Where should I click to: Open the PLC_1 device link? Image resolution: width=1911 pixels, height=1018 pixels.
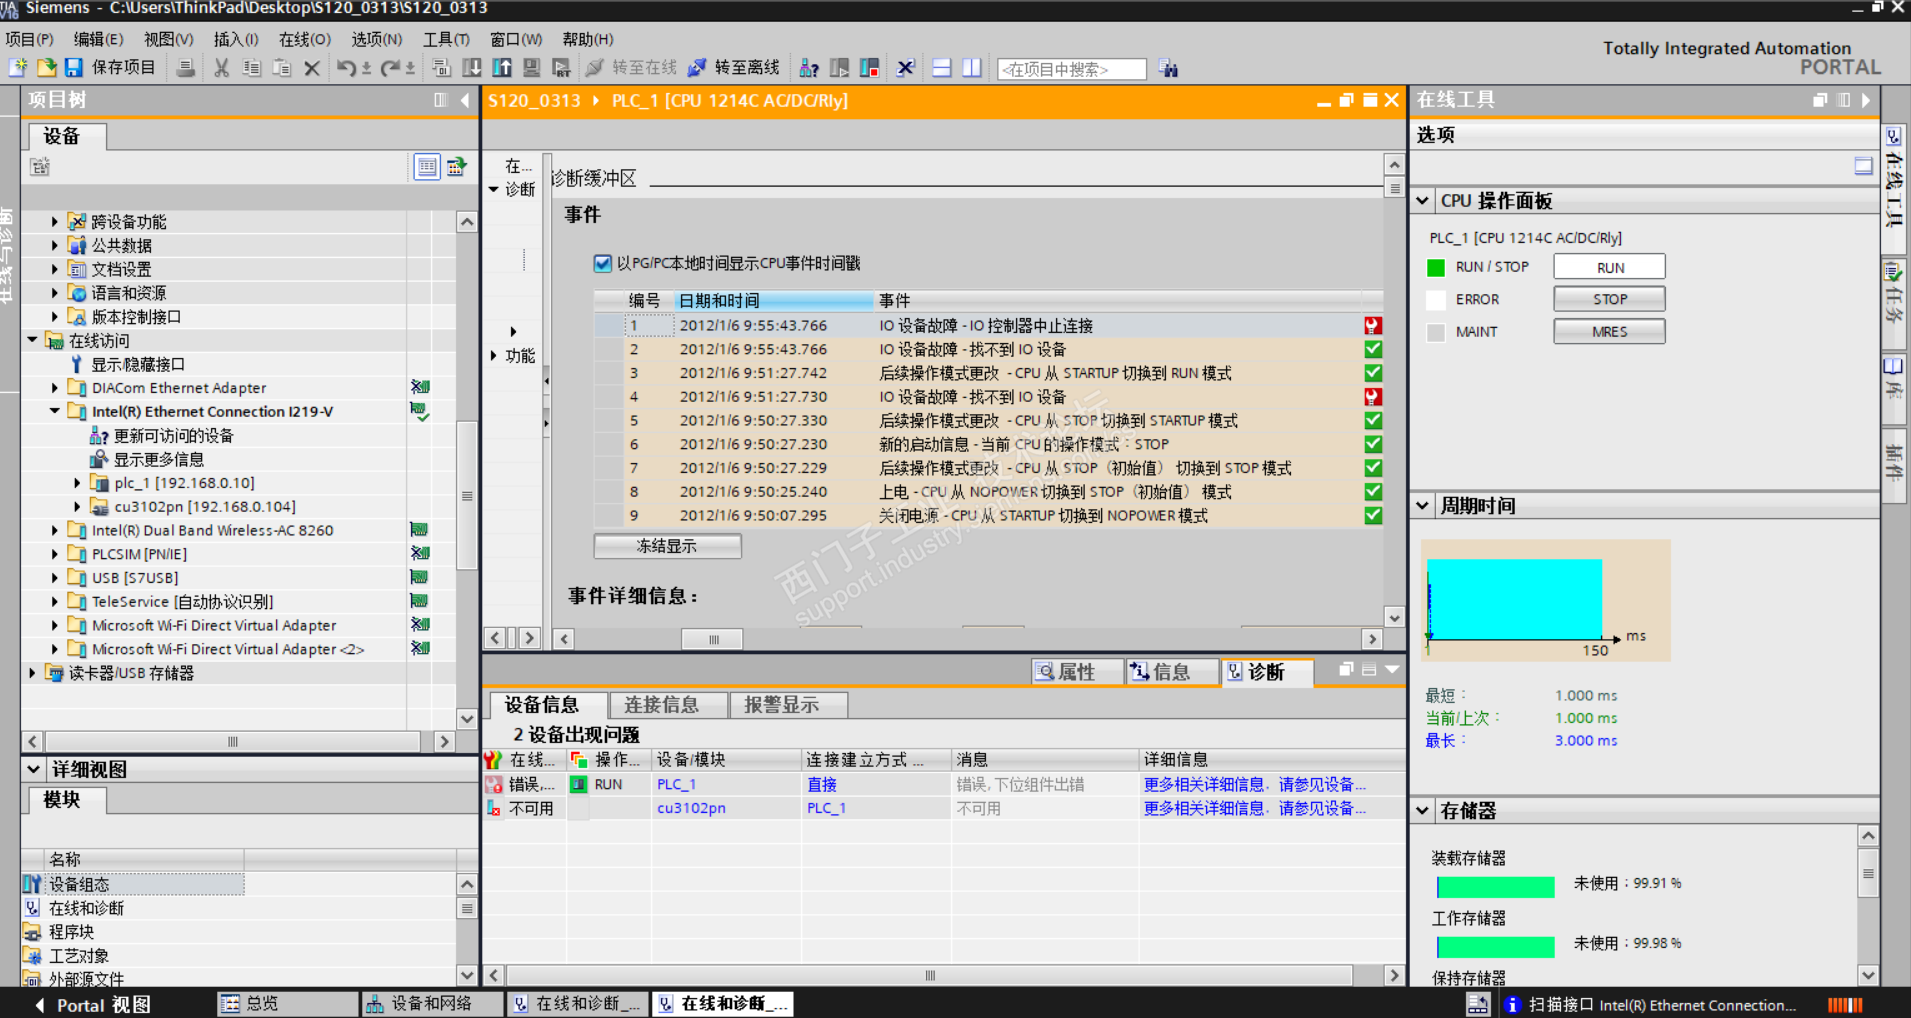click(x=676, y=785)
